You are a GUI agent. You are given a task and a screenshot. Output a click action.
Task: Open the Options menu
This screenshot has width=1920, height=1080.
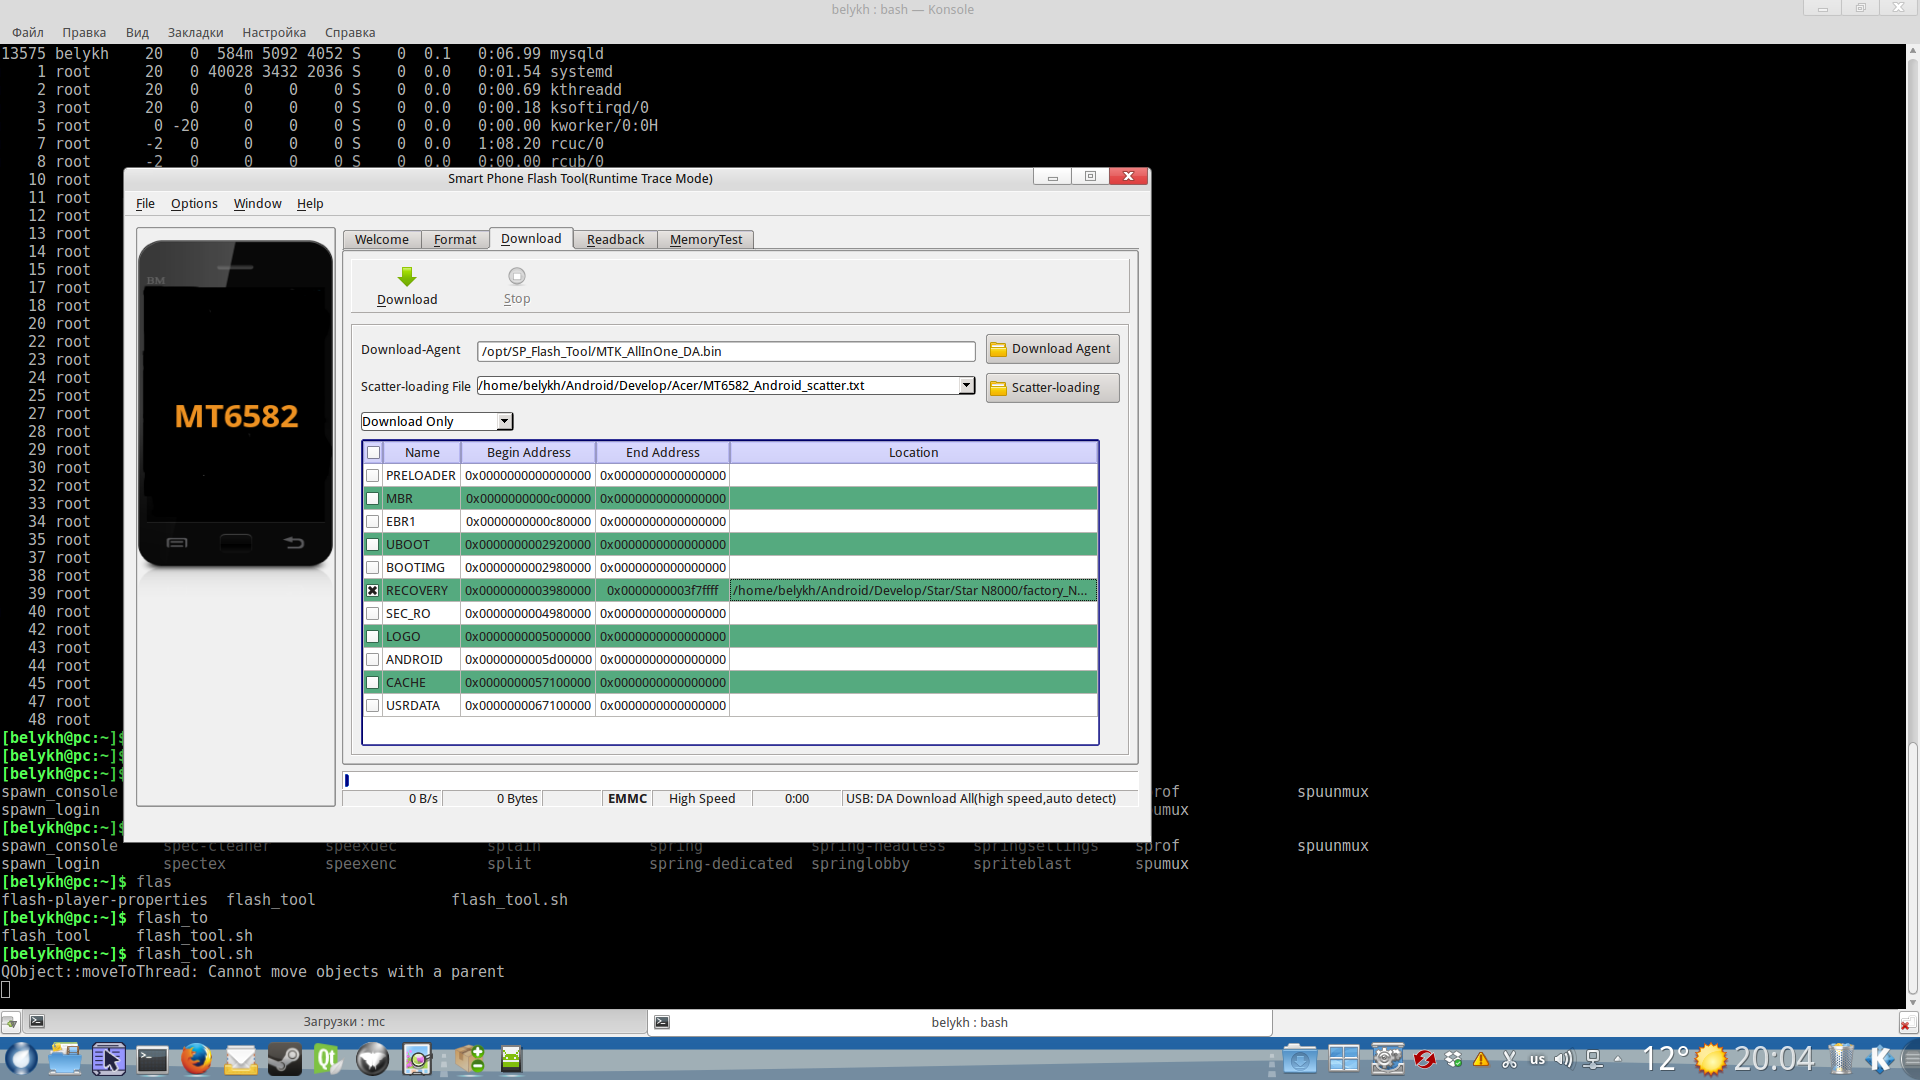click(x=194, y=204)
